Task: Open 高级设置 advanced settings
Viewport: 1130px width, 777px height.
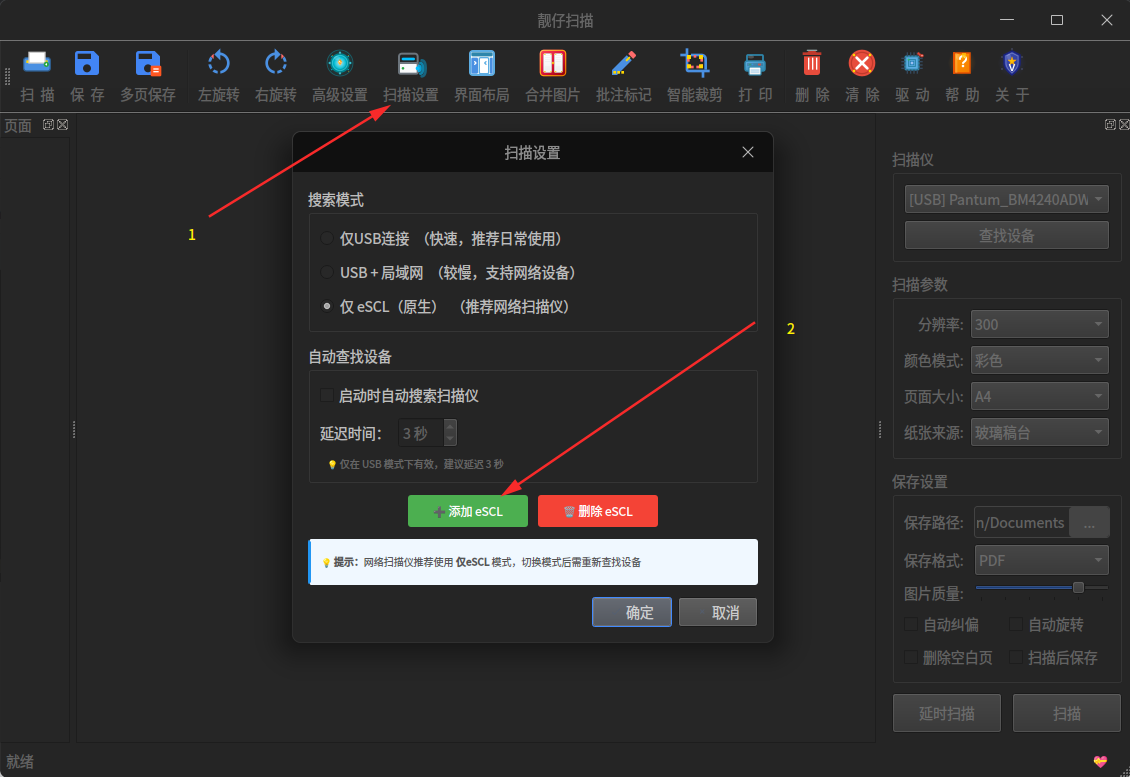Action: (339, 63)
